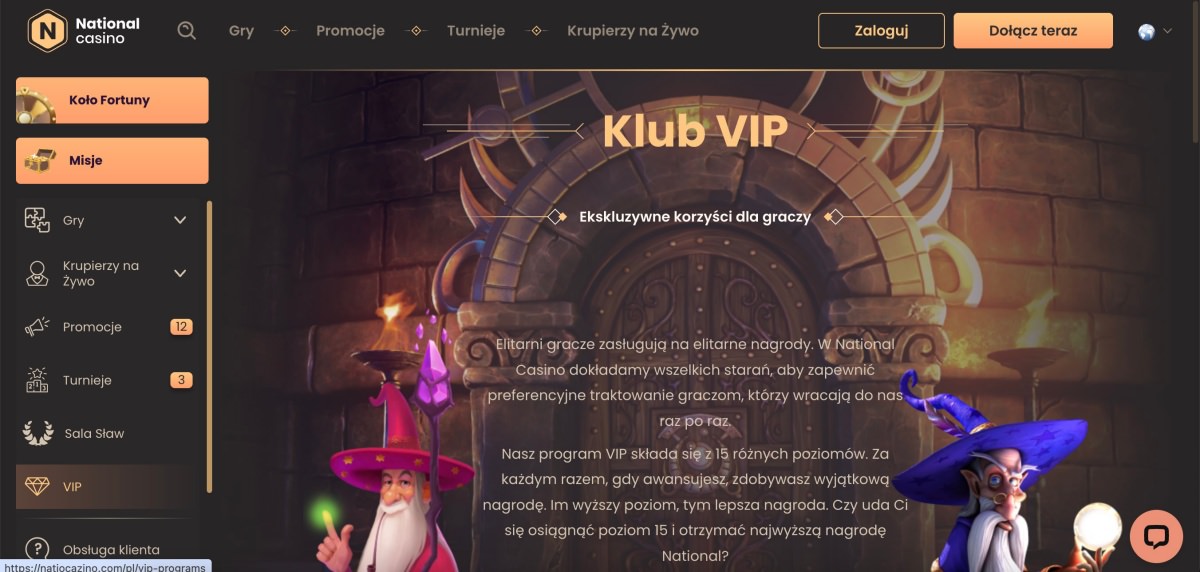The width and height of the screenshot is (1200, 572).
Task: Open the live chat bubble icon
Action: point(1156,536)
